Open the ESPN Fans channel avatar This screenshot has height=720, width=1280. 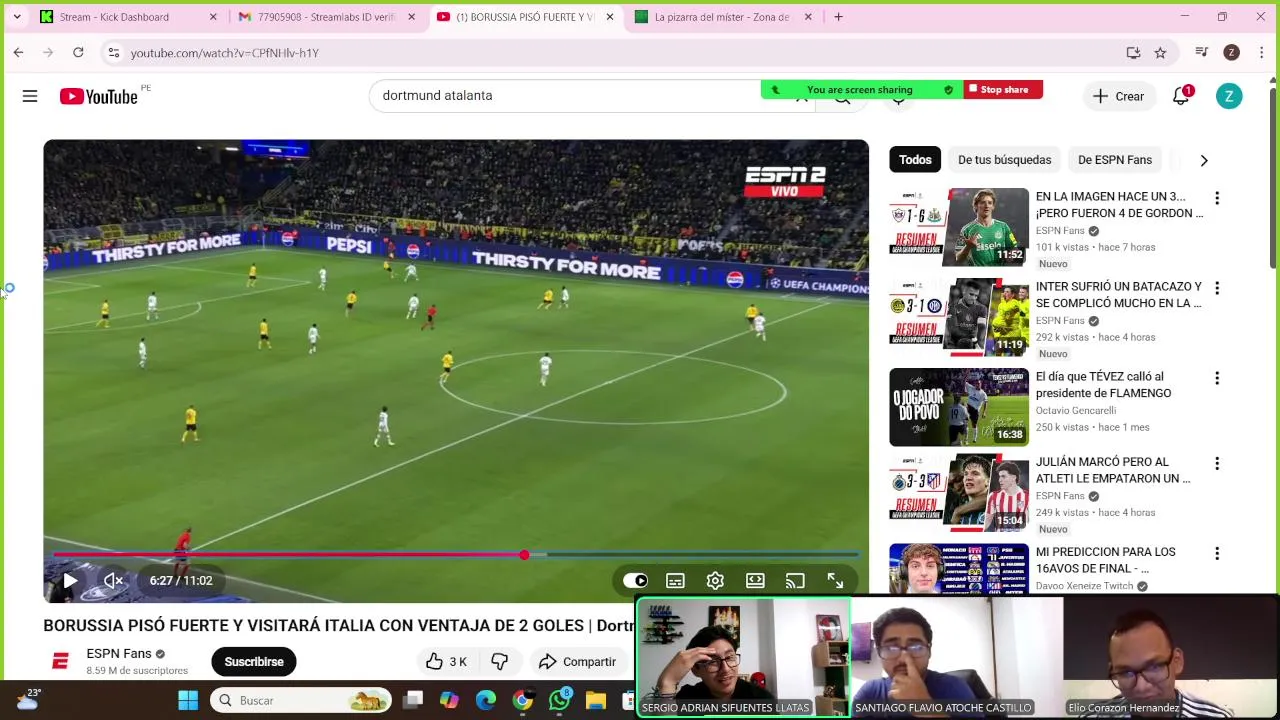(x=60, y=661)
